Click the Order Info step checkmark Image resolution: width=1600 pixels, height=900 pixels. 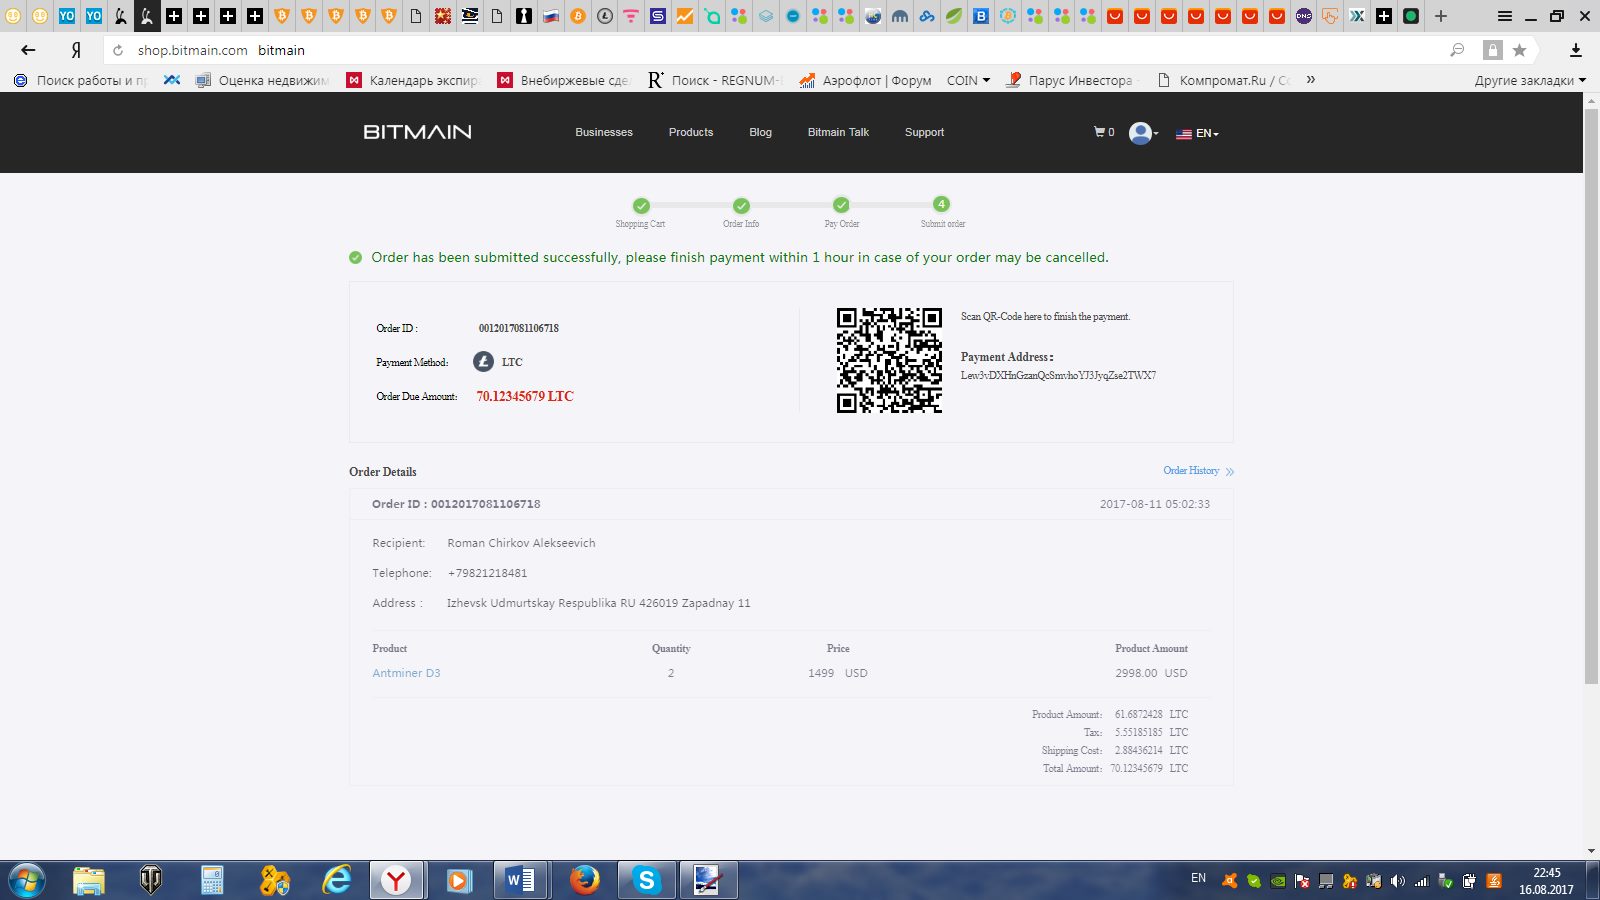point(741,206)
